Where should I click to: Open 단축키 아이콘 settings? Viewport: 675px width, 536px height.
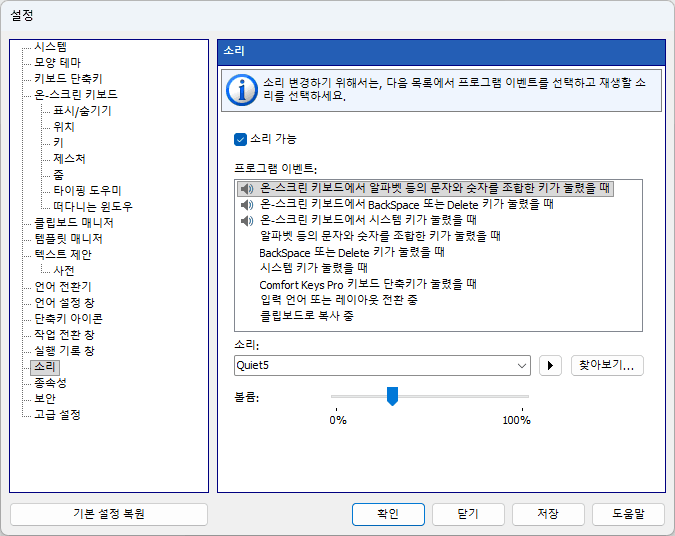[x=68, y=319]
